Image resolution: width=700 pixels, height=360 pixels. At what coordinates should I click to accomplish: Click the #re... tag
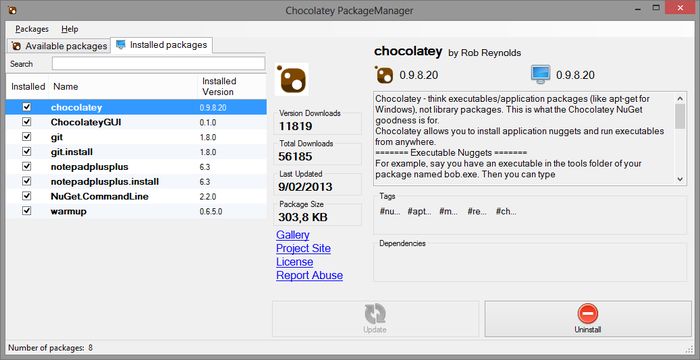coord(477,211)
